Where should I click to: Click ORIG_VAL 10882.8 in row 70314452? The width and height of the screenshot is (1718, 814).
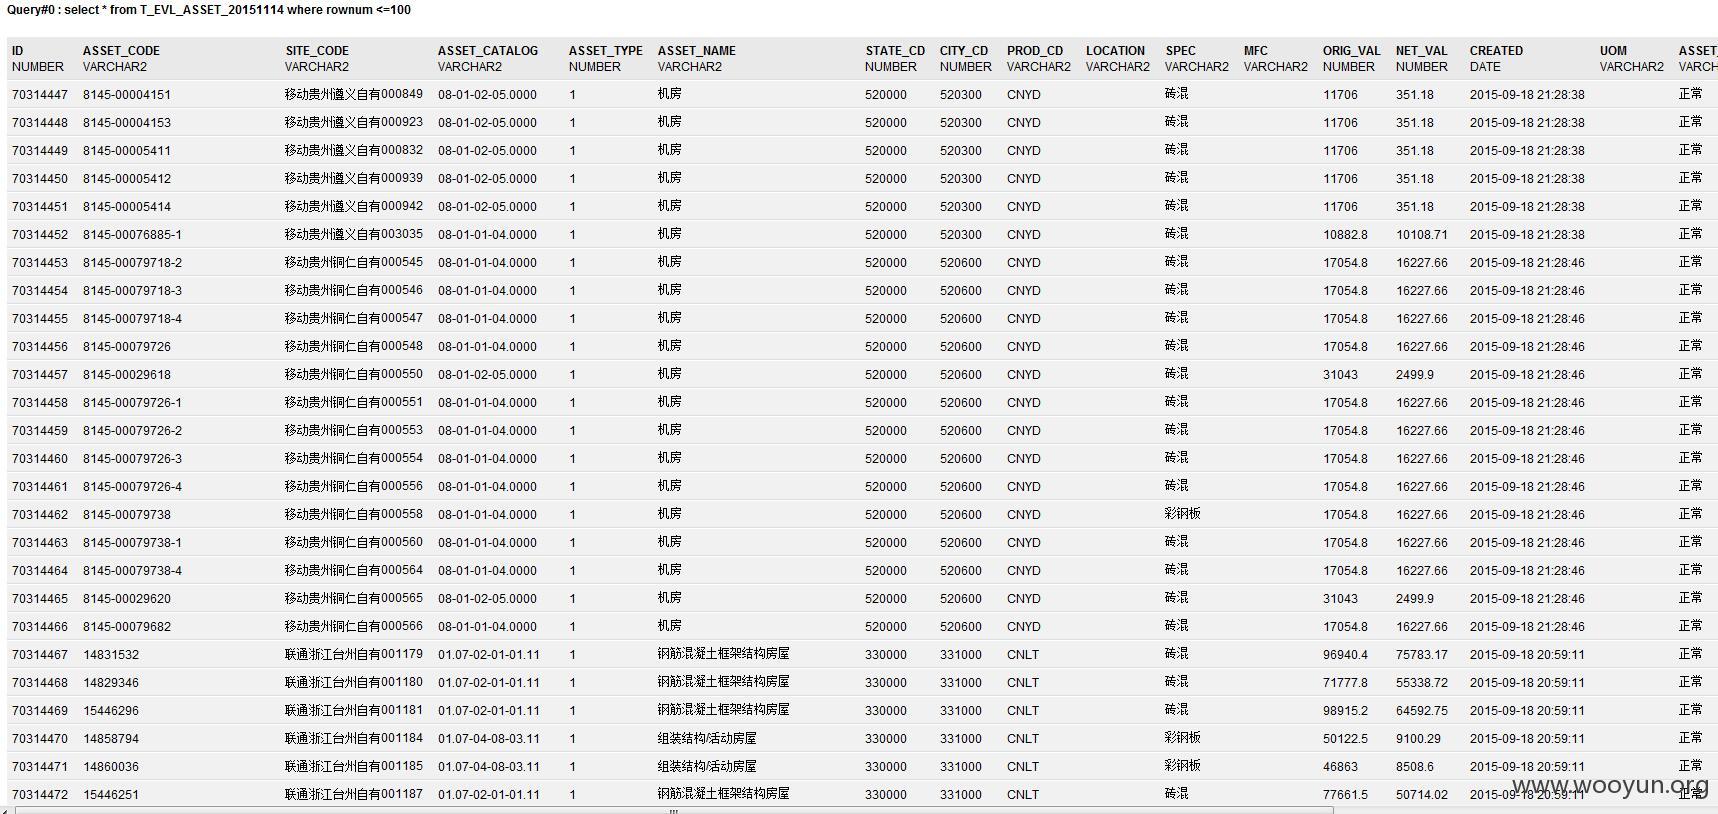tap(1345, 235)
